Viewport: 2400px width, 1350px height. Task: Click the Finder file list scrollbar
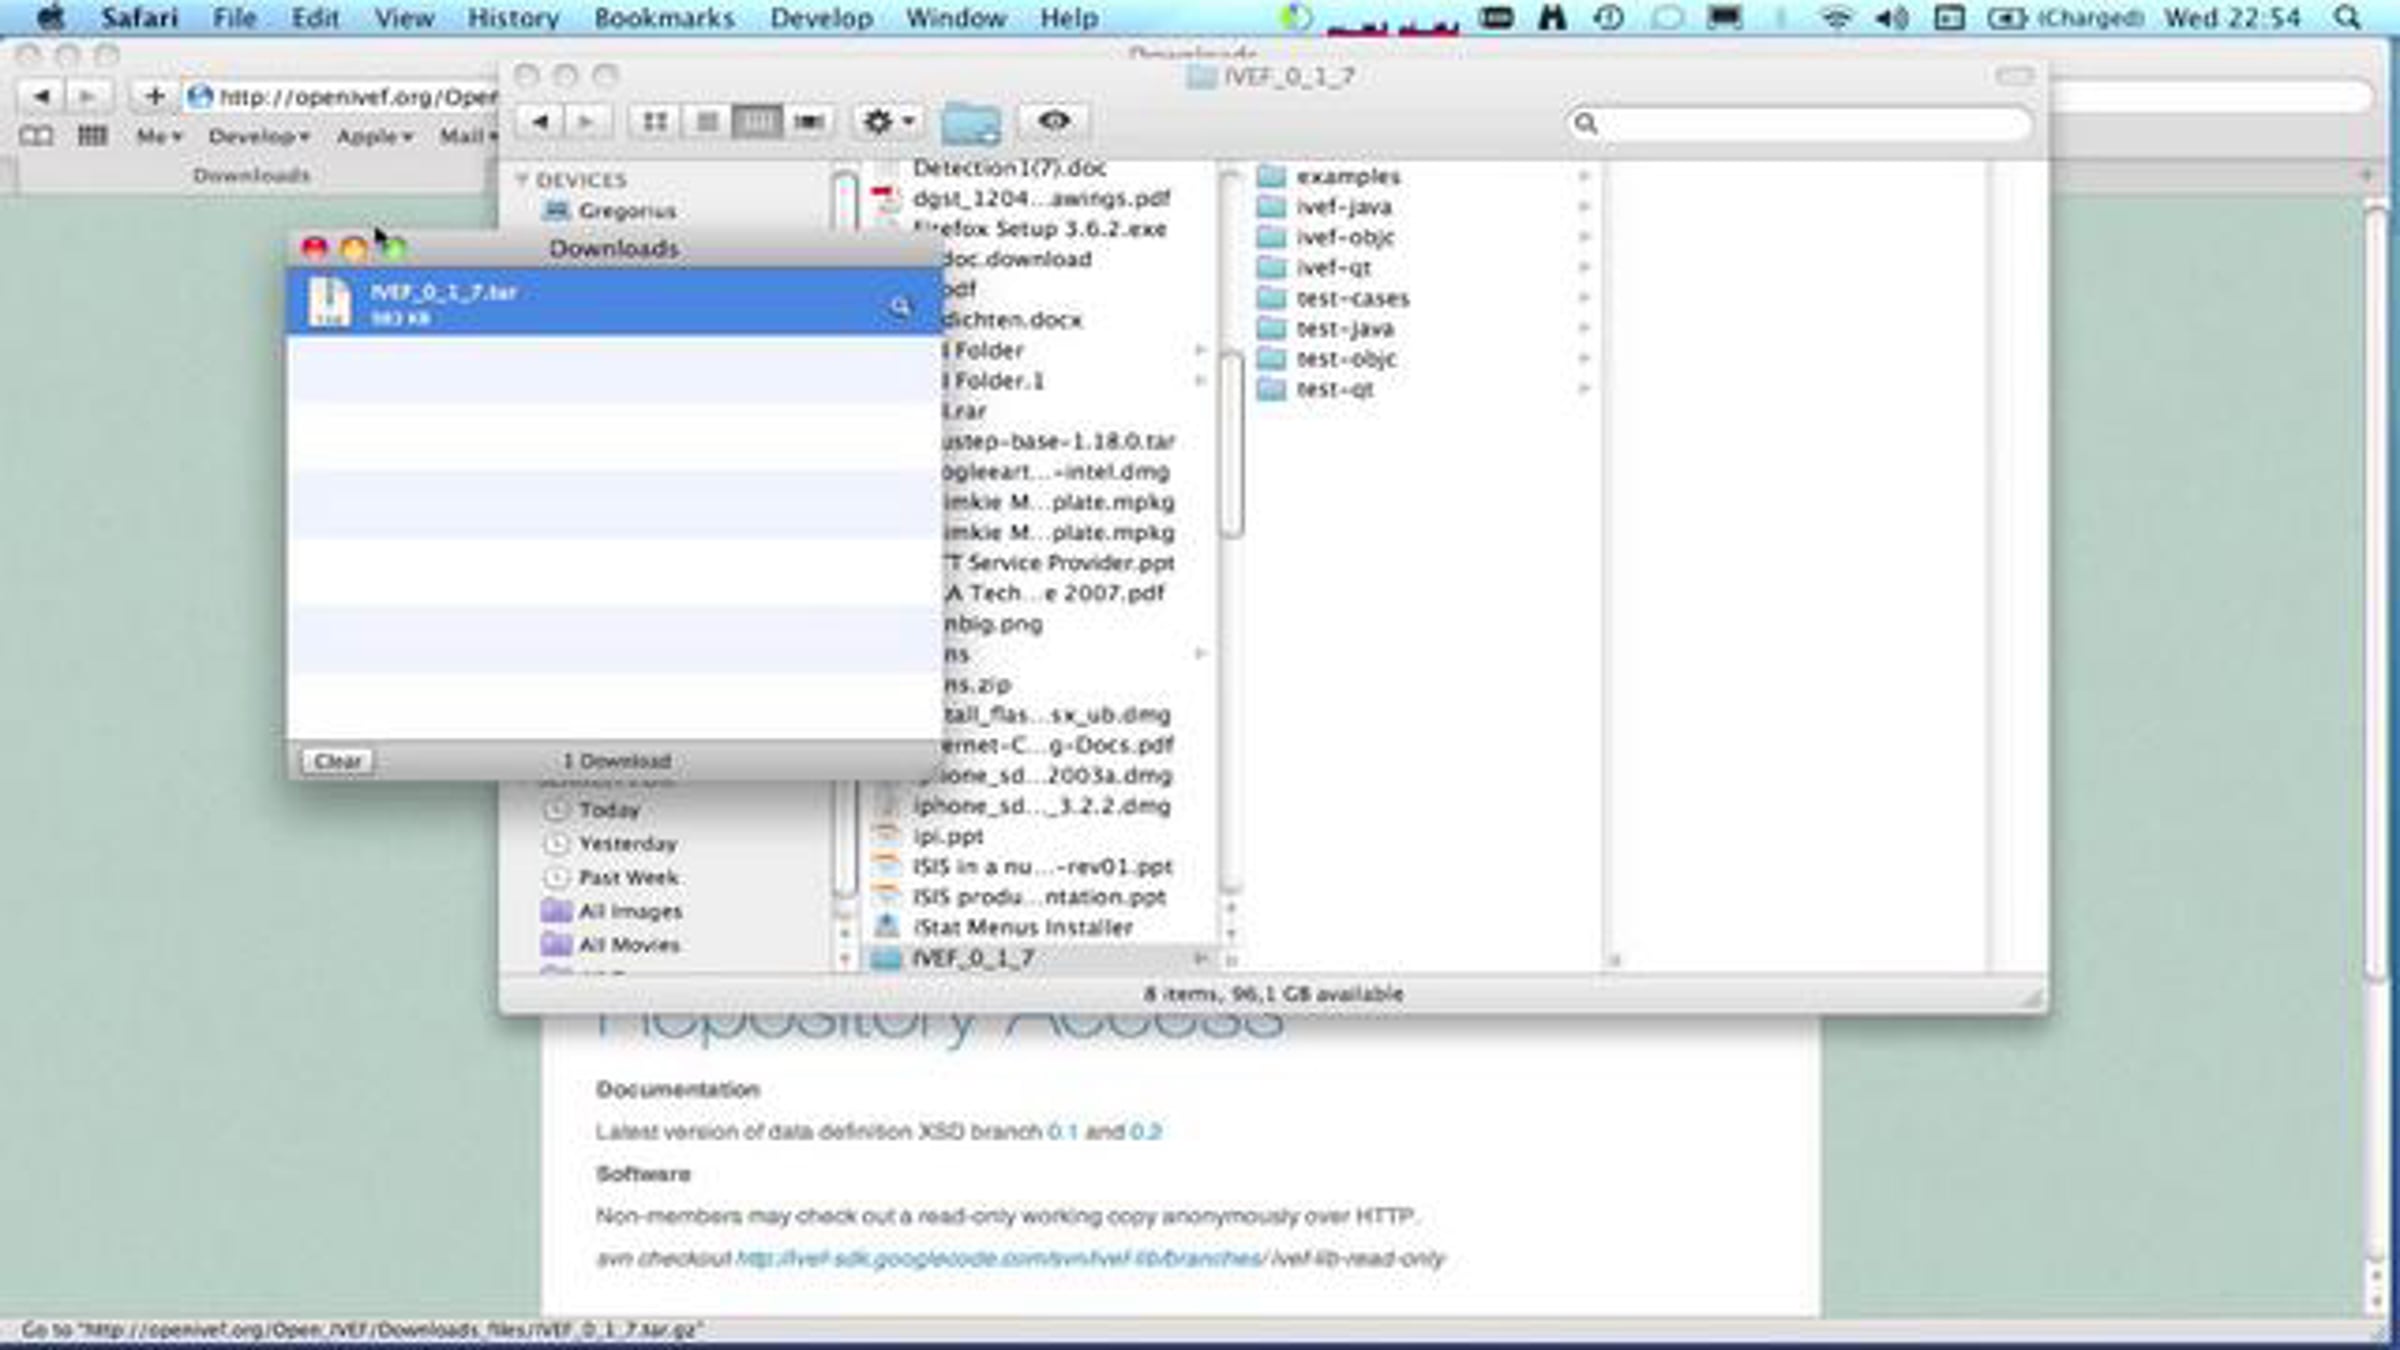click(x=1232, y=445)
